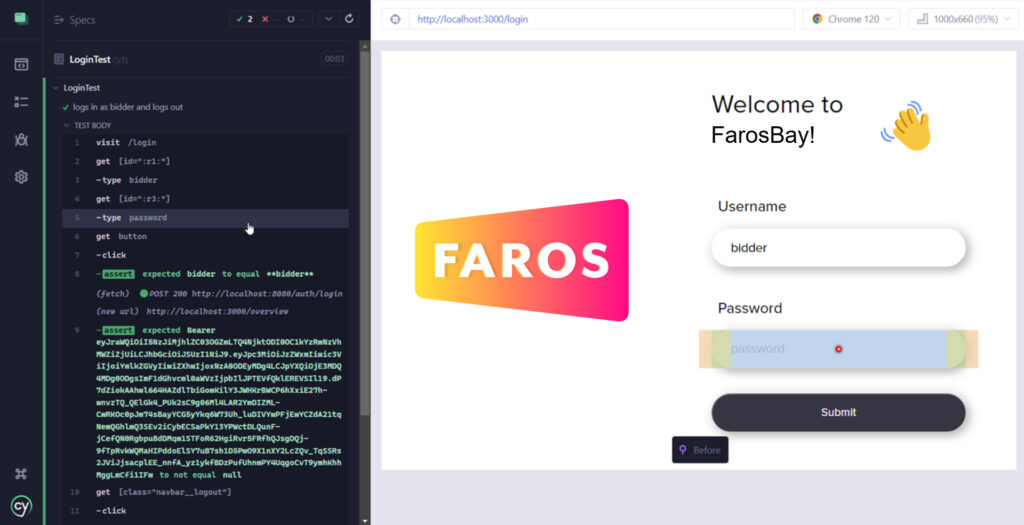Image resolution: width=1024 pixels, height=525 pixels.
Task: Click the Submit button
Action: [839, 412]
